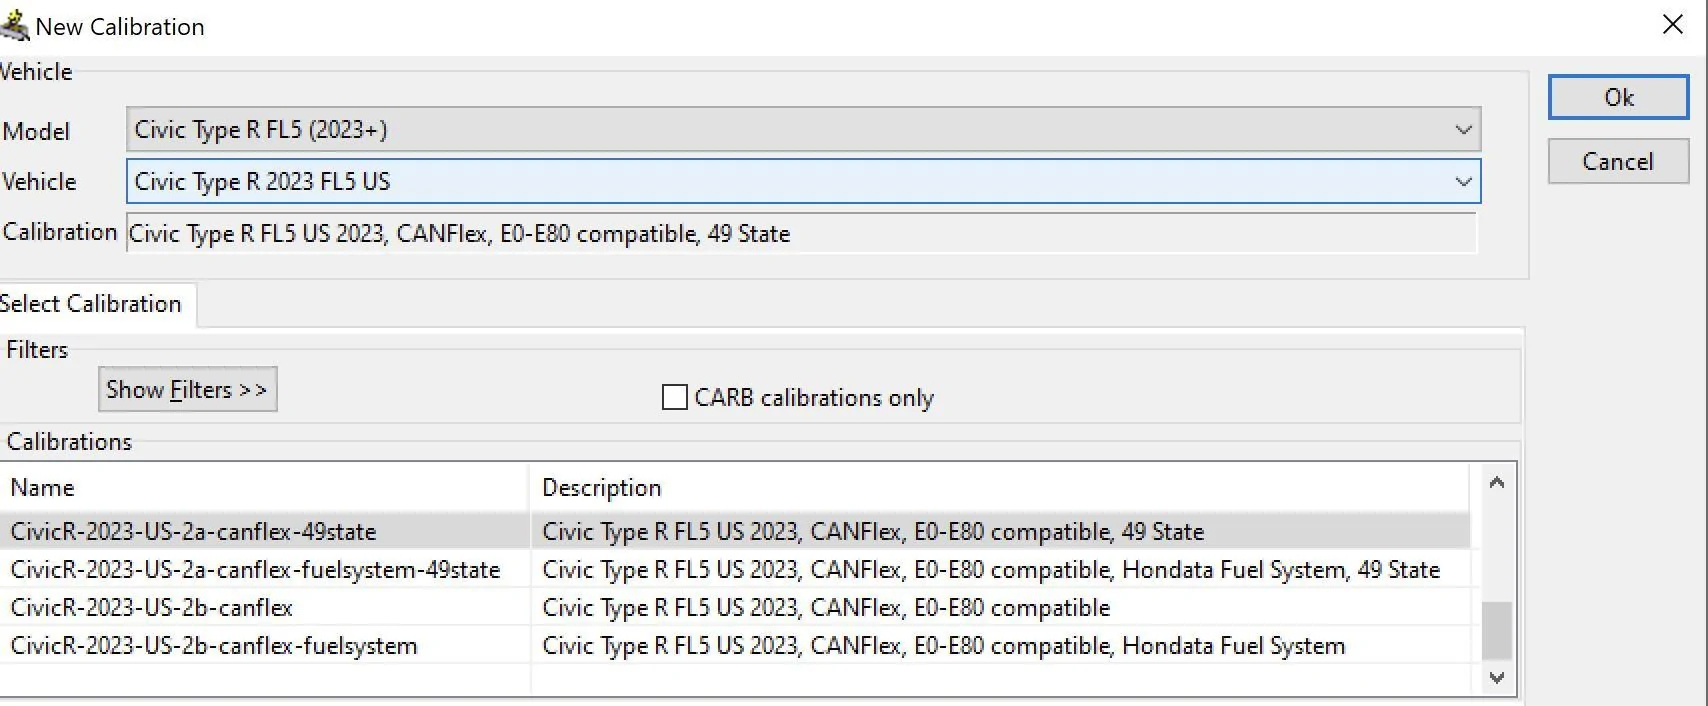
Task: Click the calibrations list scroll down arrow
Action: point(1496,677)
